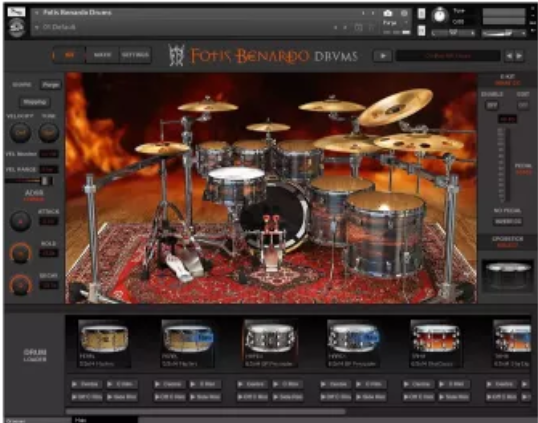Go to next instrument using header arrow
This screenshot has height=423, width=538.
[x=373, y=13]
